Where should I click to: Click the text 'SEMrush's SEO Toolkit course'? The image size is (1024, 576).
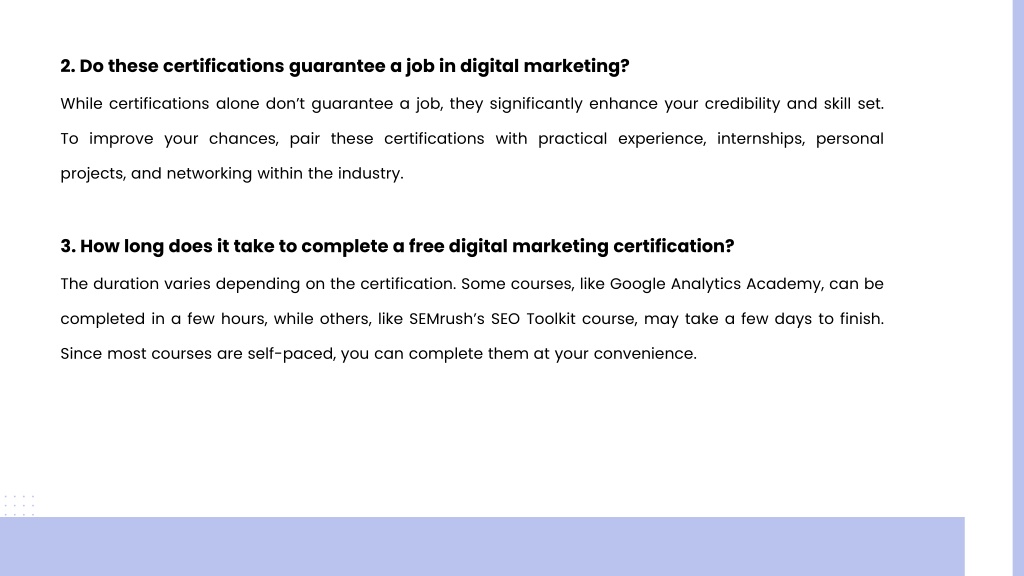[x=522, y=319]
